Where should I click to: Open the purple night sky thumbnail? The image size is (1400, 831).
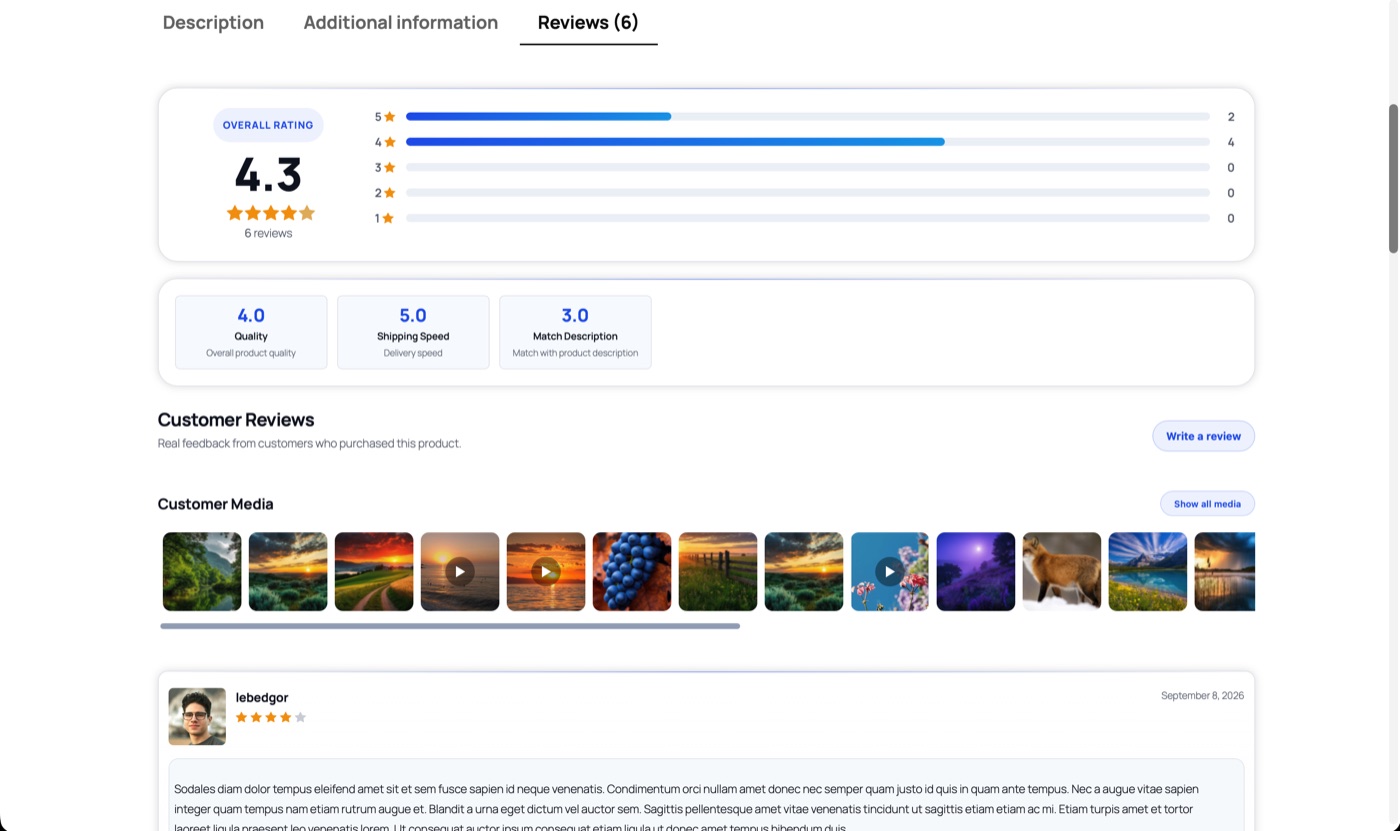976,571
